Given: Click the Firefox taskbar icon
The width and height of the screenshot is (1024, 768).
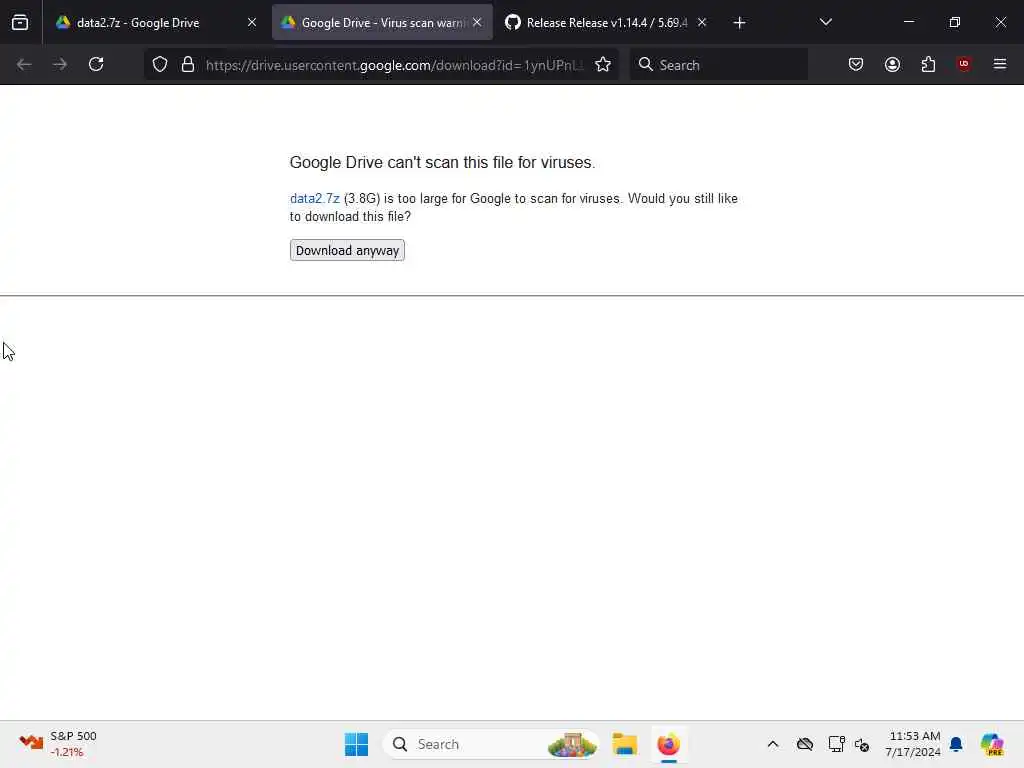Looking at the screenshot, I should pos(669,744).
